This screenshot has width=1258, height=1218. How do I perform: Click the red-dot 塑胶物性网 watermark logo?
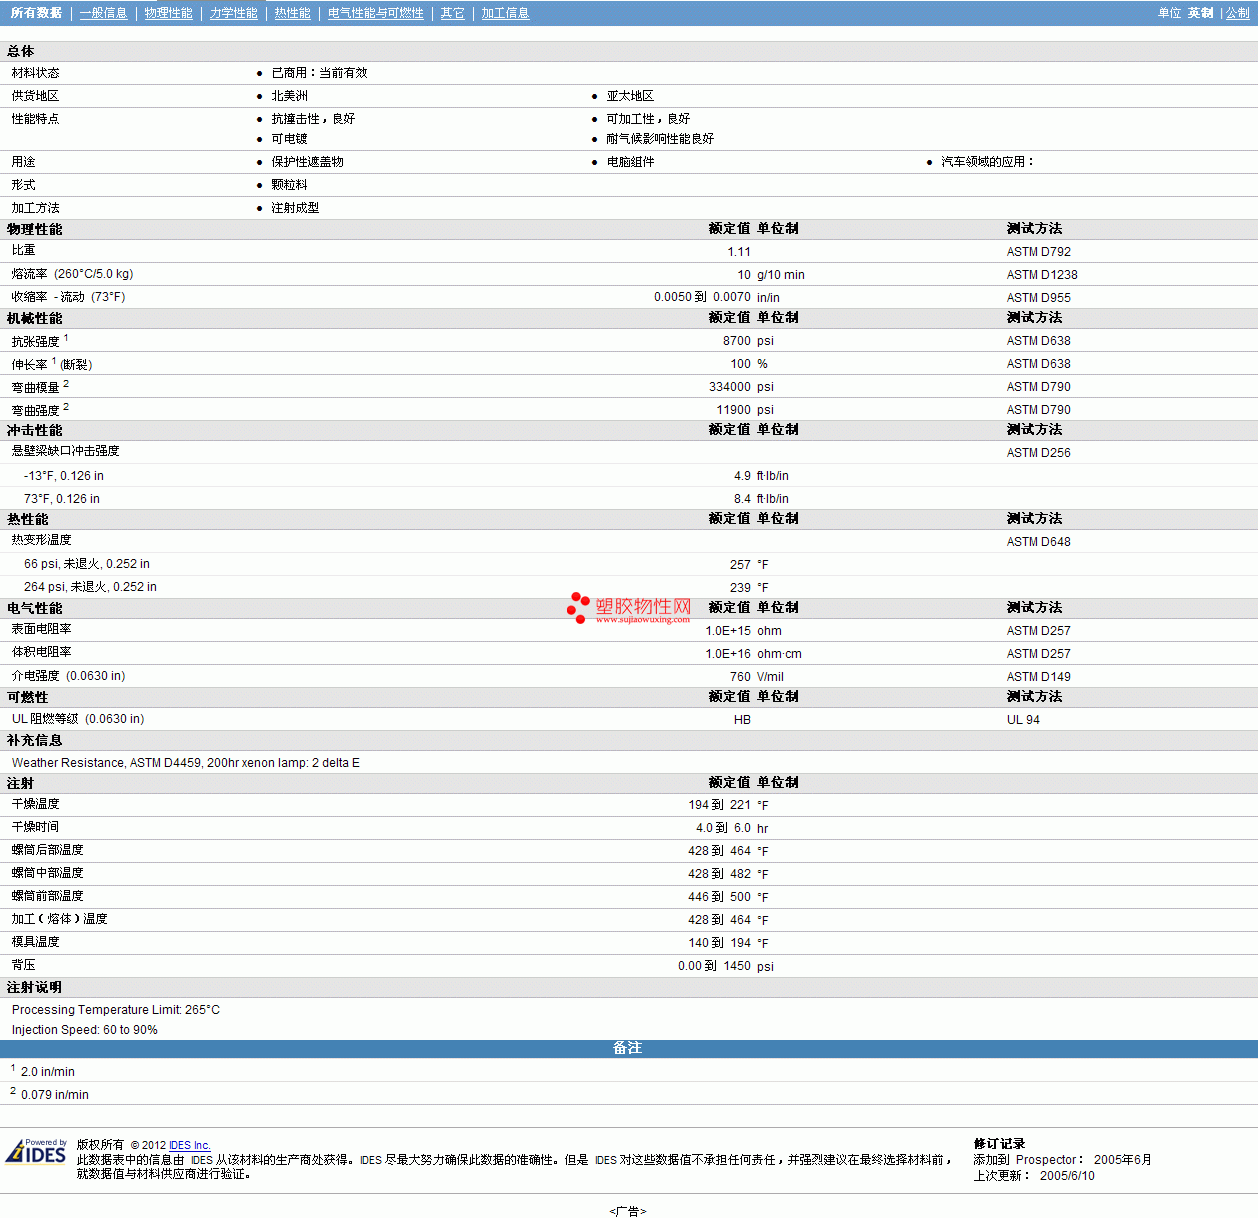(629, 608)
